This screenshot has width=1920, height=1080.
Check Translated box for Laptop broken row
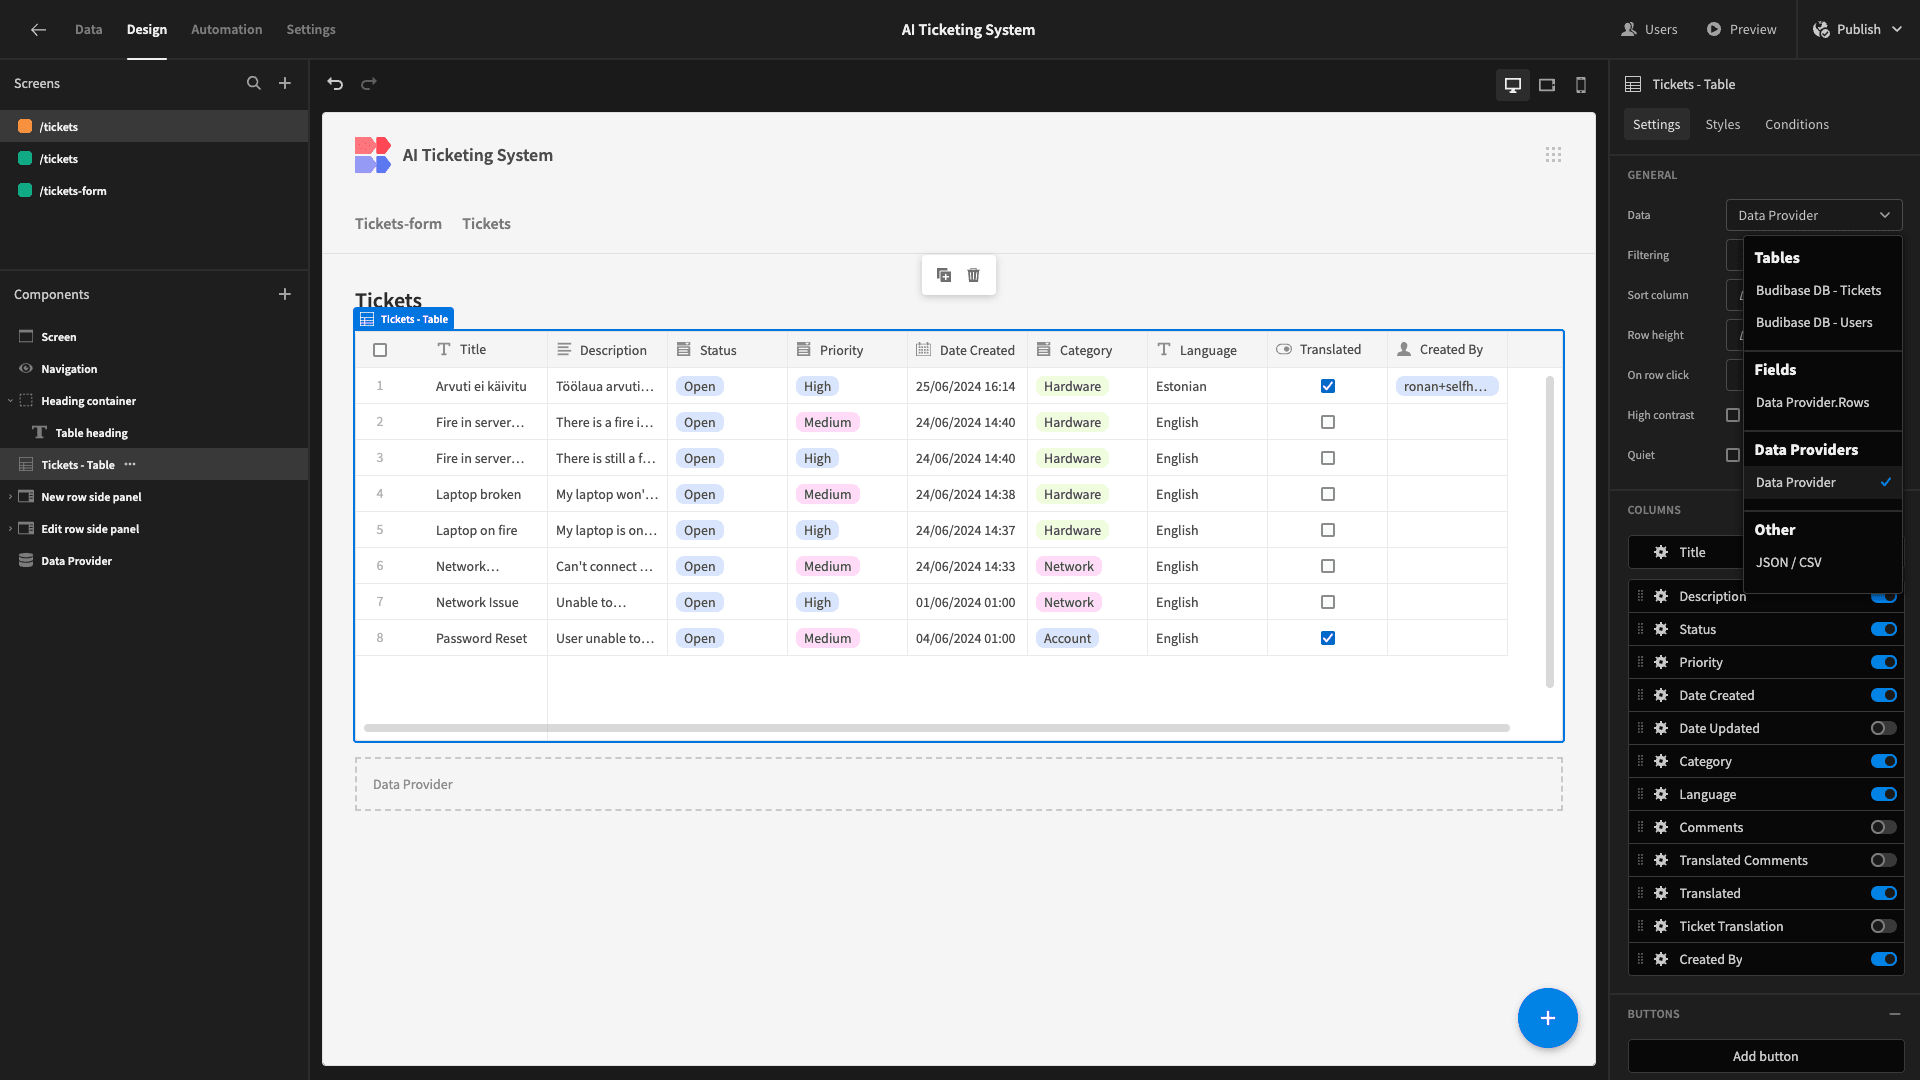coord(1328,494)
